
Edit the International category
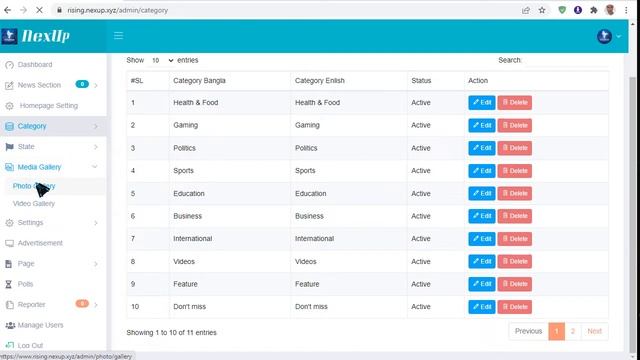pos(482,239)
